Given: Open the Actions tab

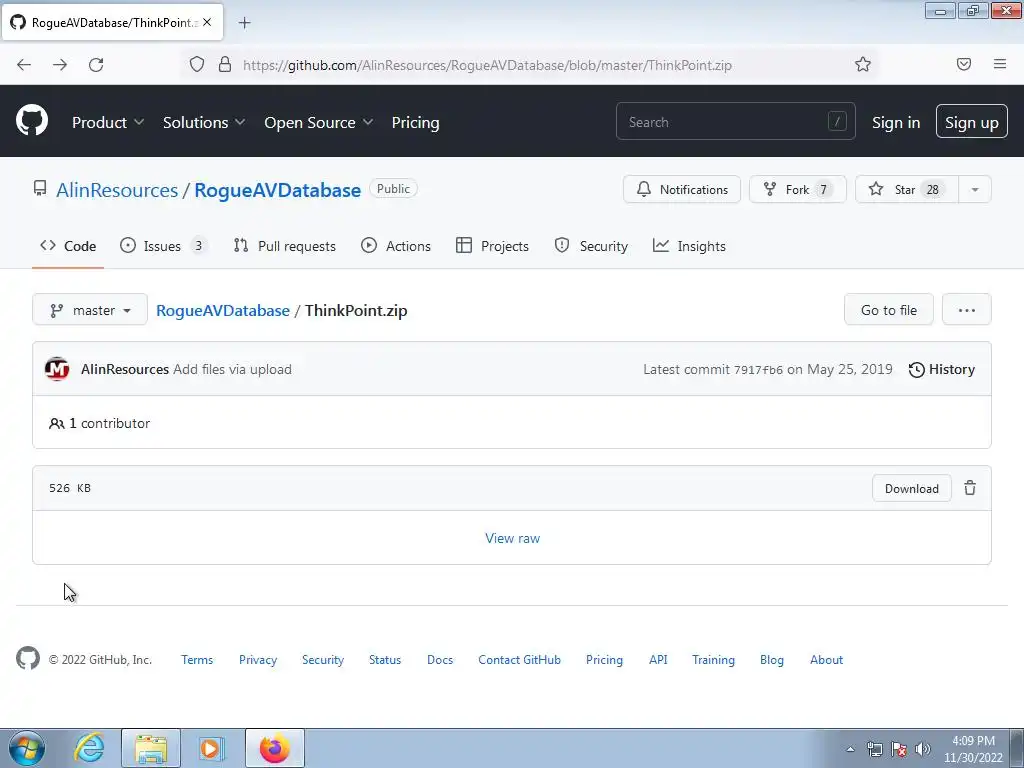Looking at the screenshot, I should point(396,246).
